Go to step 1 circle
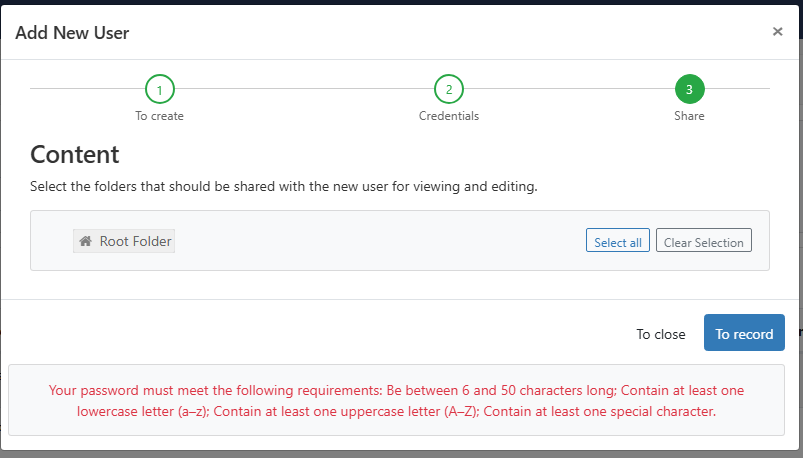Screen dimensions: 803x458 pyautogui.click(x=160, y=89)
